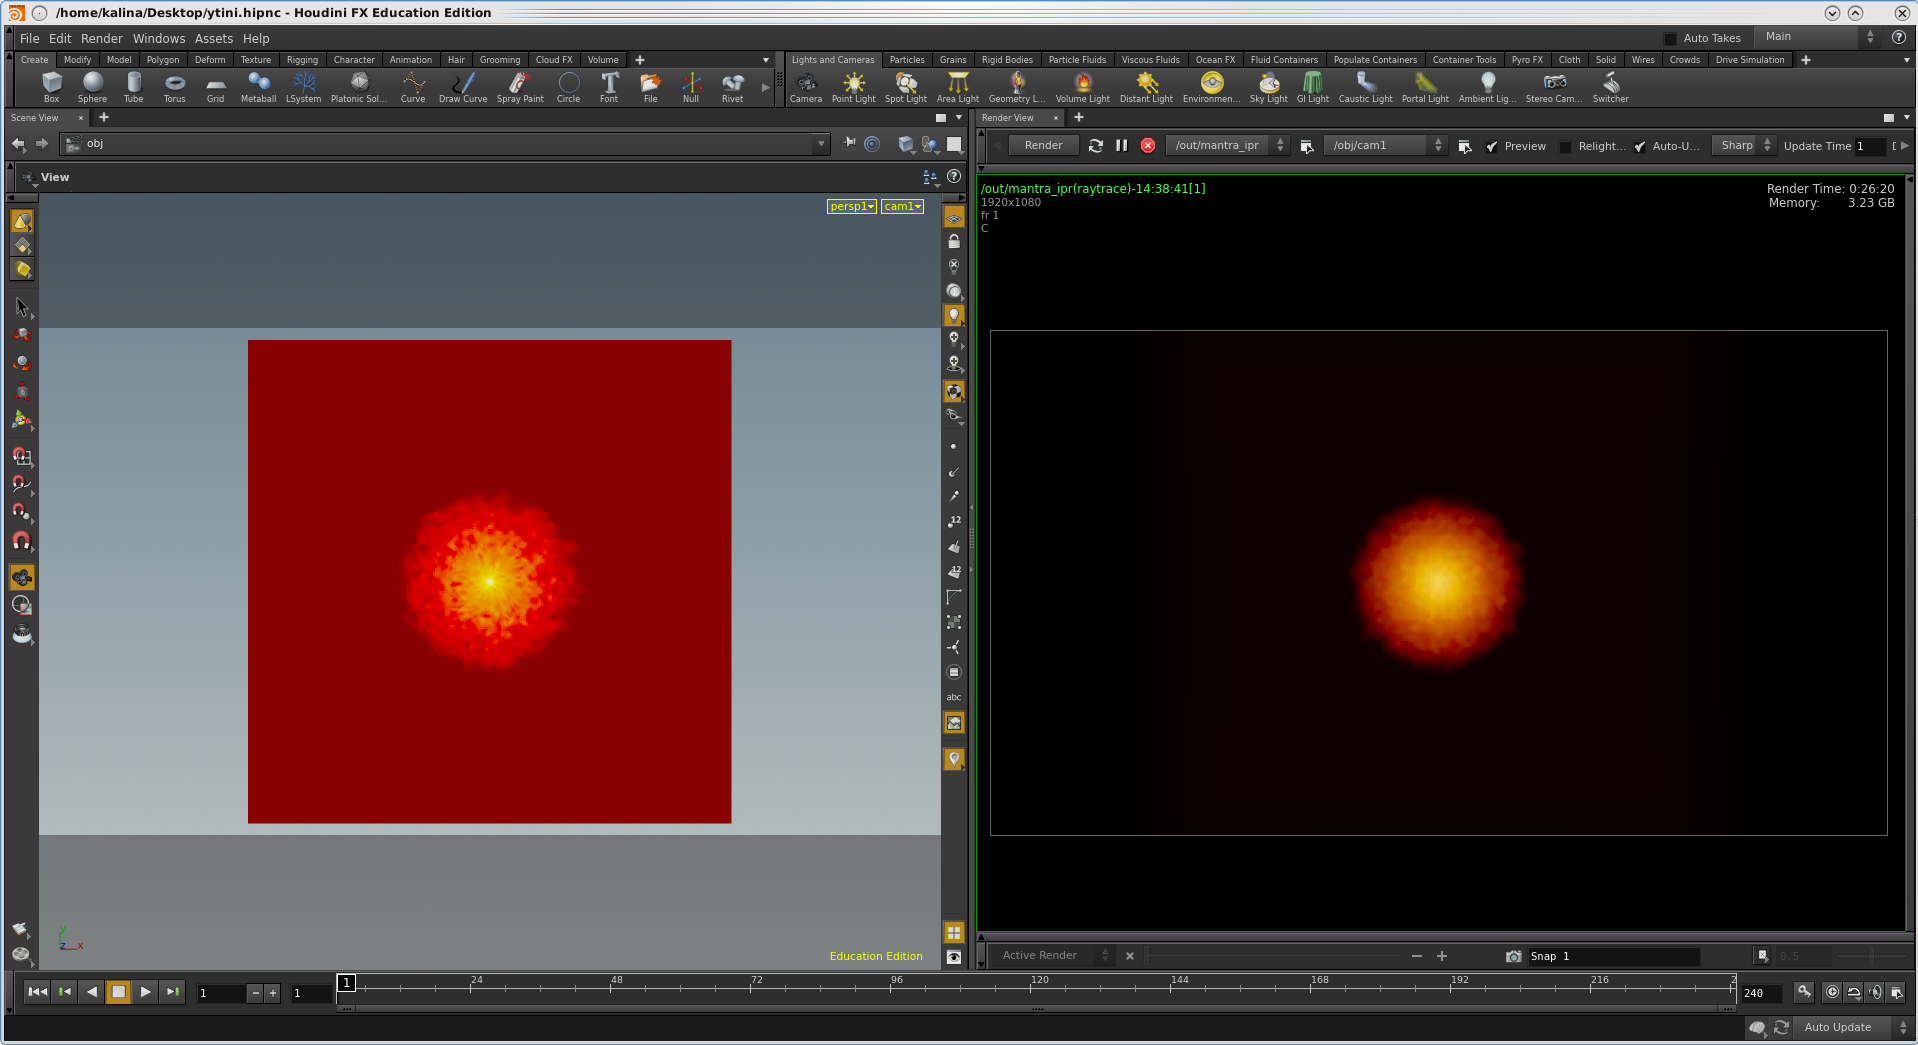Screen dimensions: 1918x1045
Task: Select the Sphere shelf tool
Action: point(92,87)
